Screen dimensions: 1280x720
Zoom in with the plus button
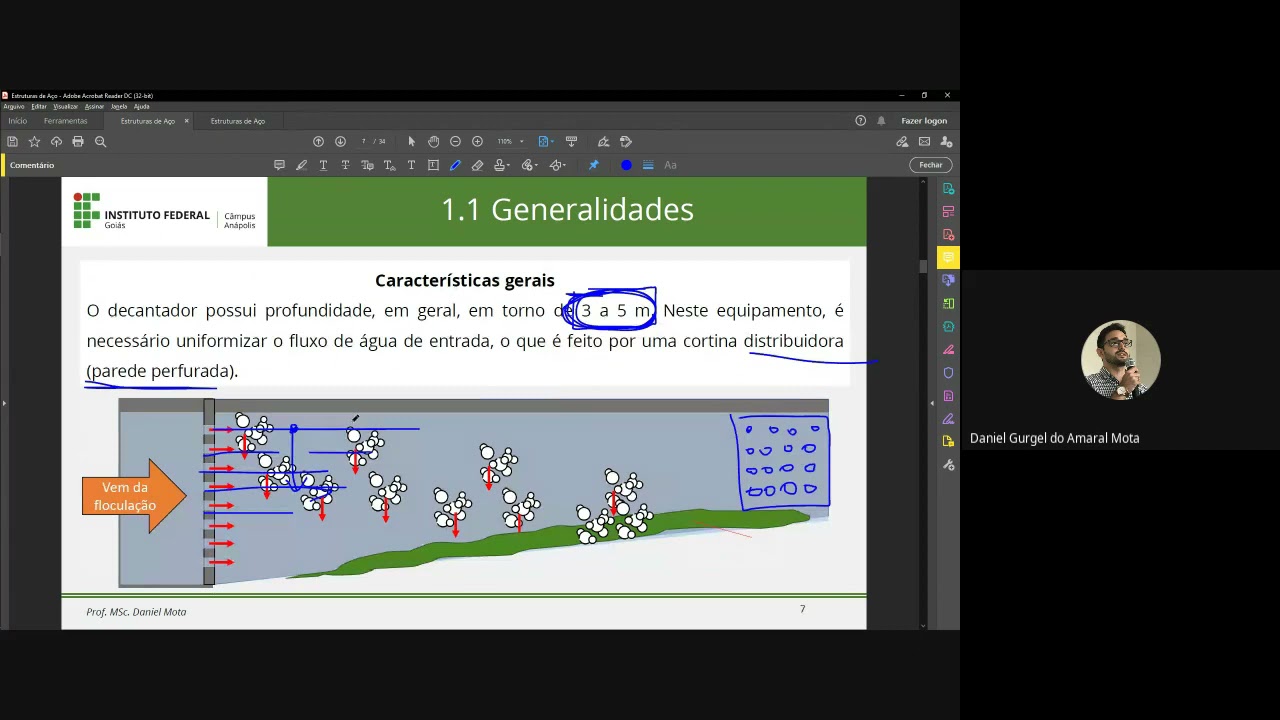point(477,141)
